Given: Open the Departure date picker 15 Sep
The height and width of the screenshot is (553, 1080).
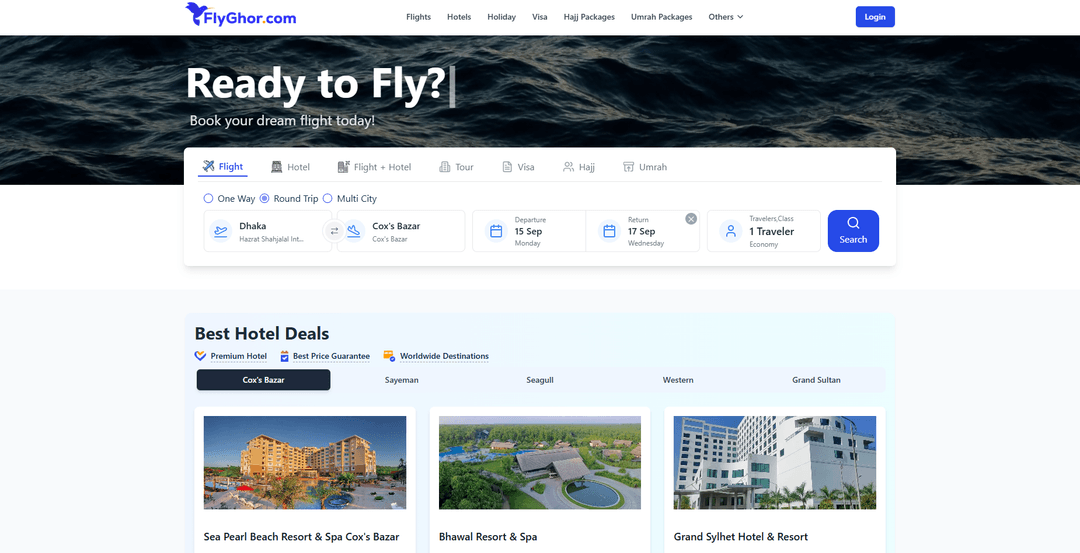Looking at the screenshot, I should pyautogui.click(x=529, y=231).
